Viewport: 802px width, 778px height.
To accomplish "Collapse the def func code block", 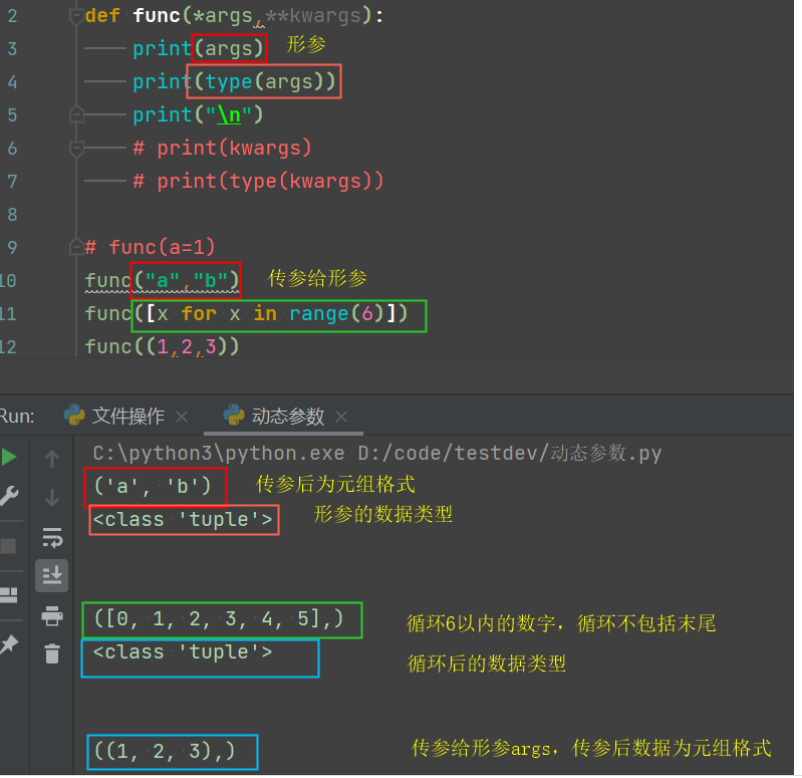I will [76, 16].
